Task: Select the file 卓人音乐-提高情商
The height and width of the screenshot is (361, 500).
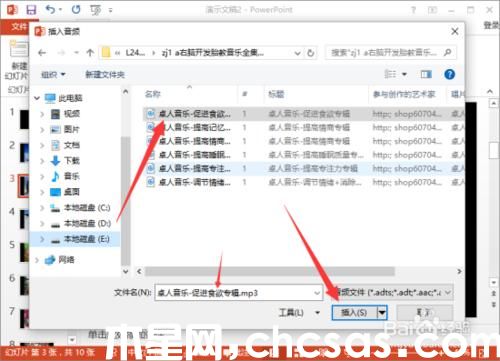Action: 195,141
